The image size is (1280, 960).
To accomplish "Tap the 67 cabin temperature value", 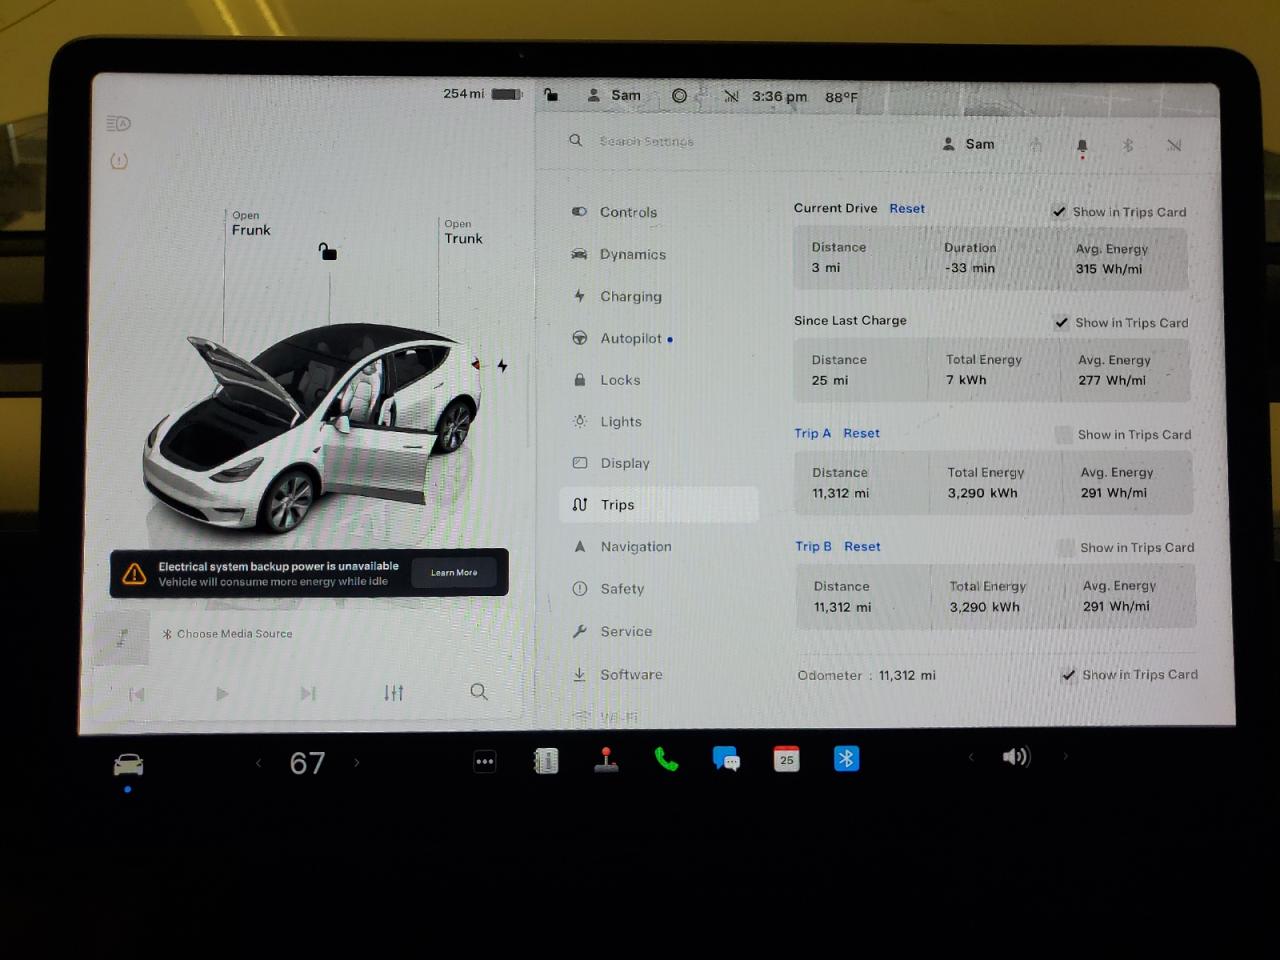I will (307, 763).
